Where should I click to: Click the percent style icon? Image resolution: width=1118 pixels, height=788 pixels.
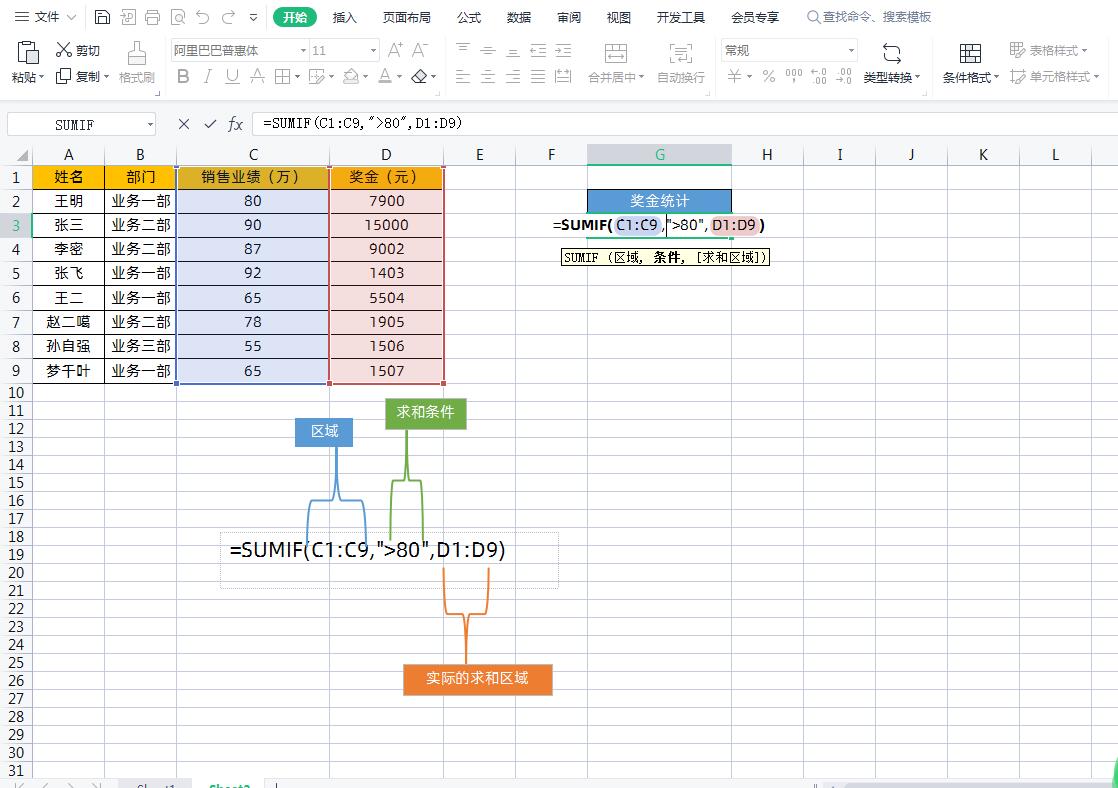[769, 76]
